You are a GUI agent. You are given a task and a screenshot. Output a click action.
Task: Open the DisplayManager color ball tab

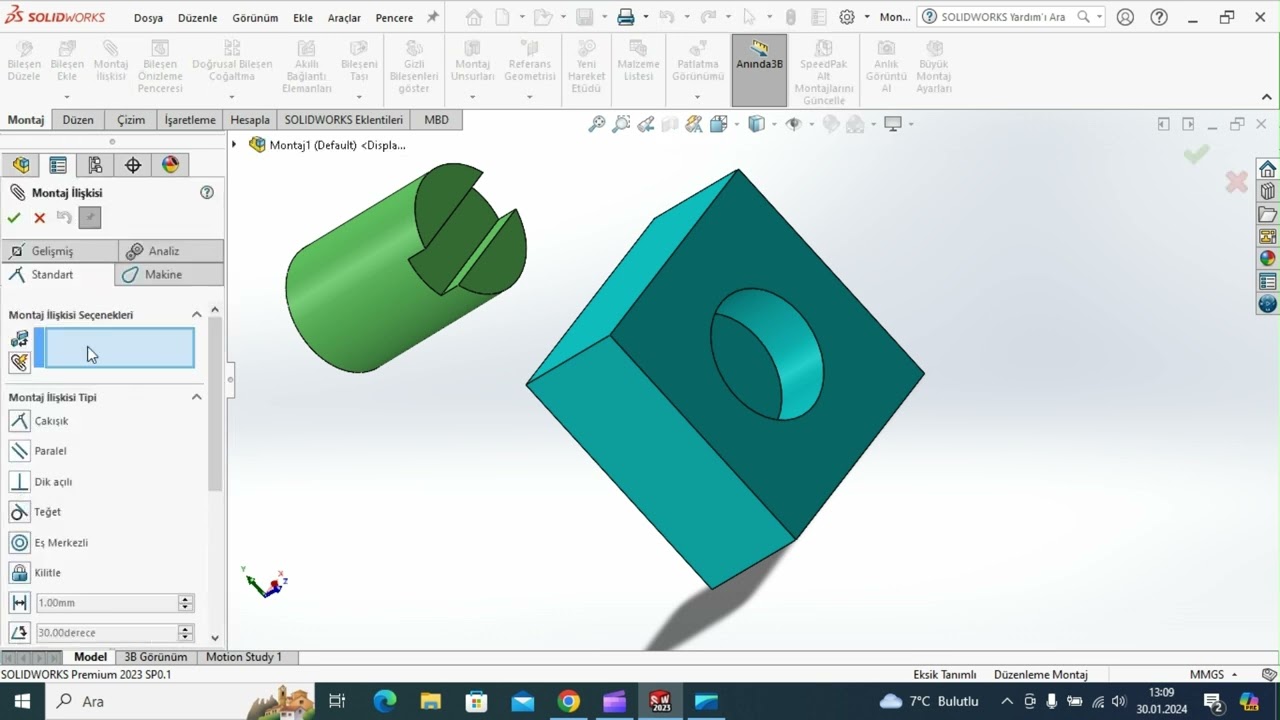pyautogui.click(x=170, y=165)
